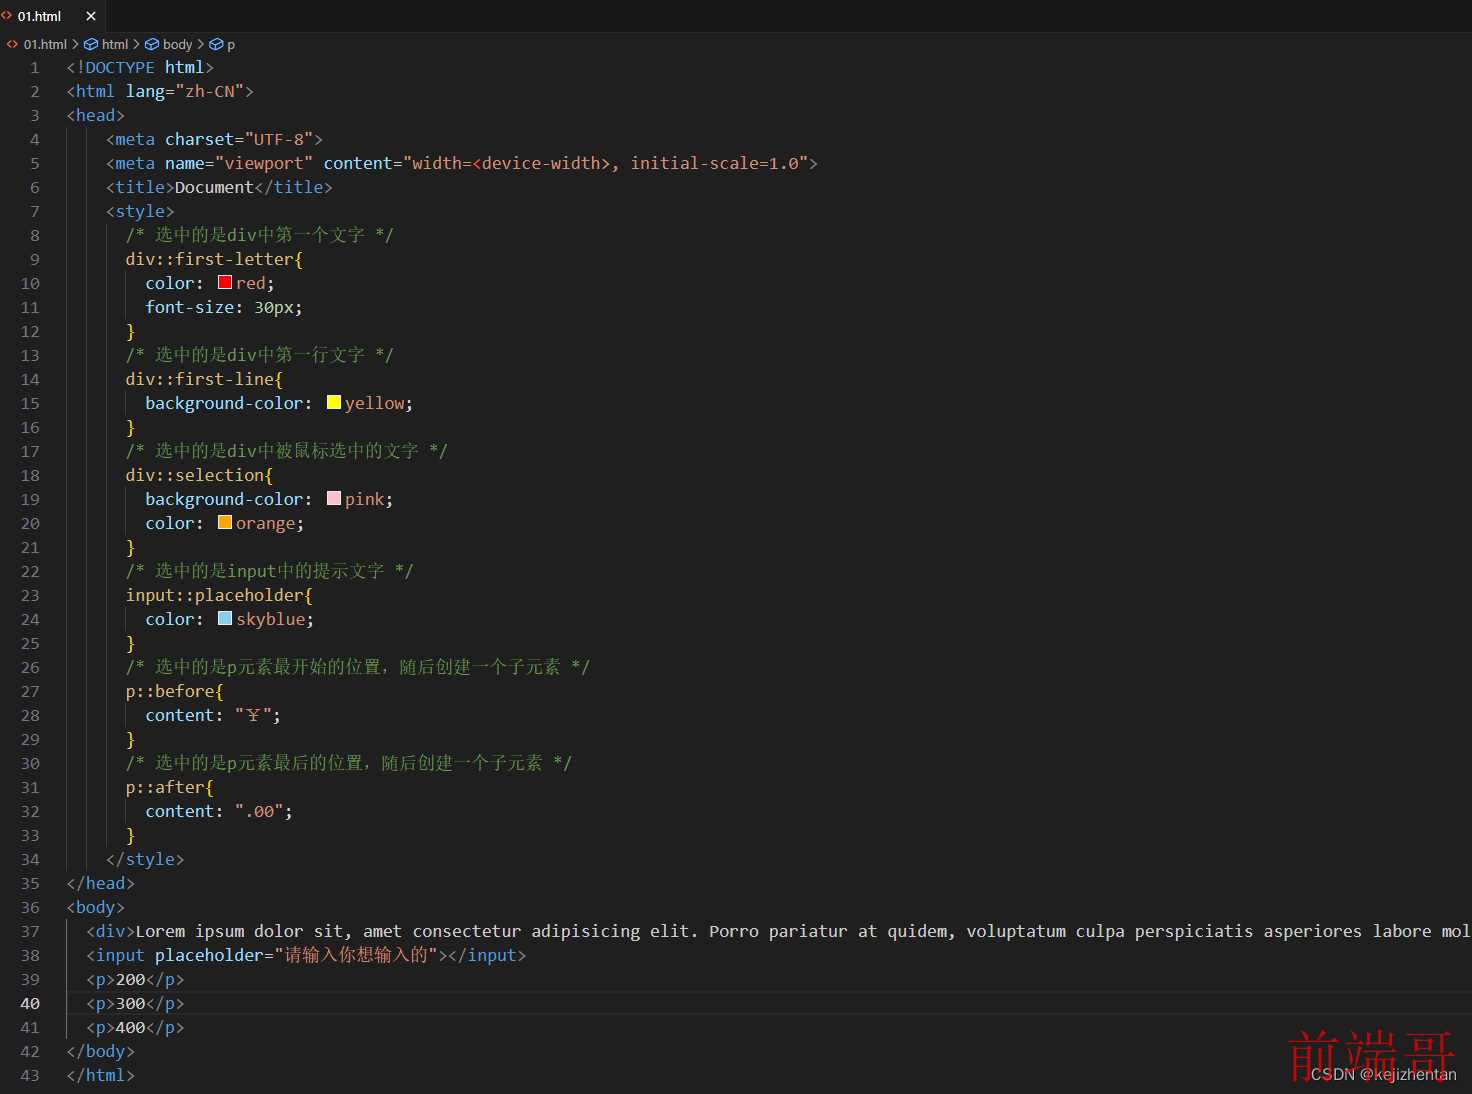Image resolution: width=1472 pixels, height=1094 pixels.
Task: Open the red color swatch picker
Action: 225,282
